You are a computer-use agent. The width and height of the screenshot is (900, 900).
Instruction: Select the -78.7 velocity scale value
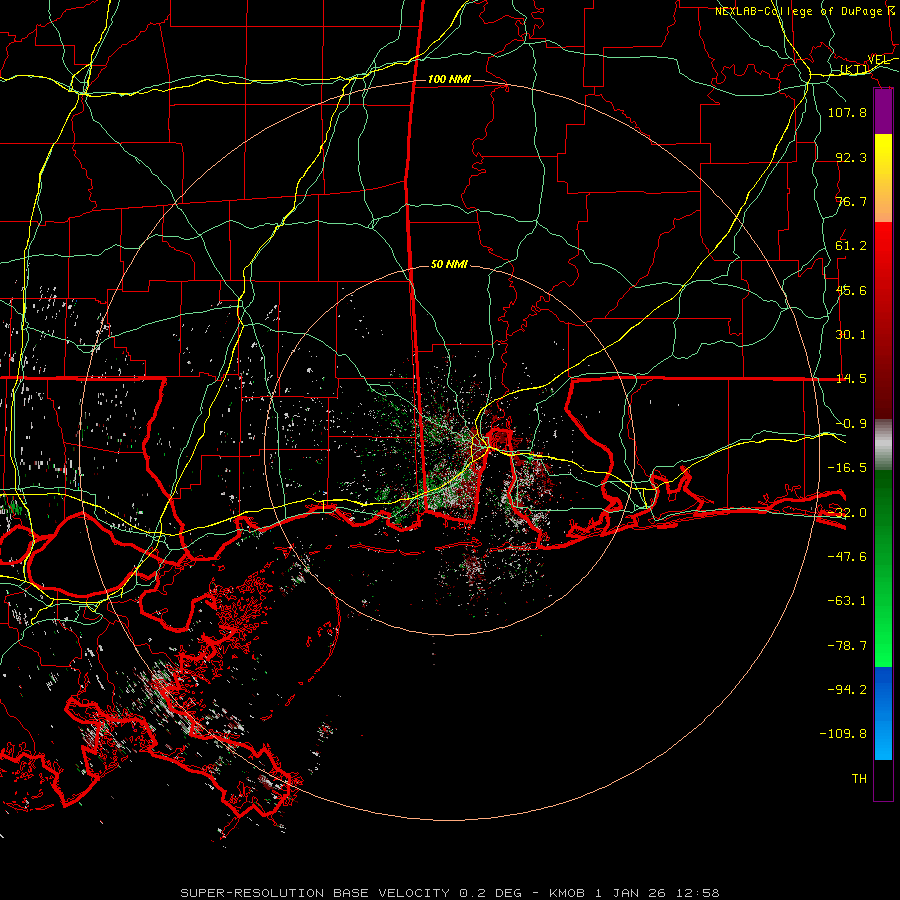847,646
